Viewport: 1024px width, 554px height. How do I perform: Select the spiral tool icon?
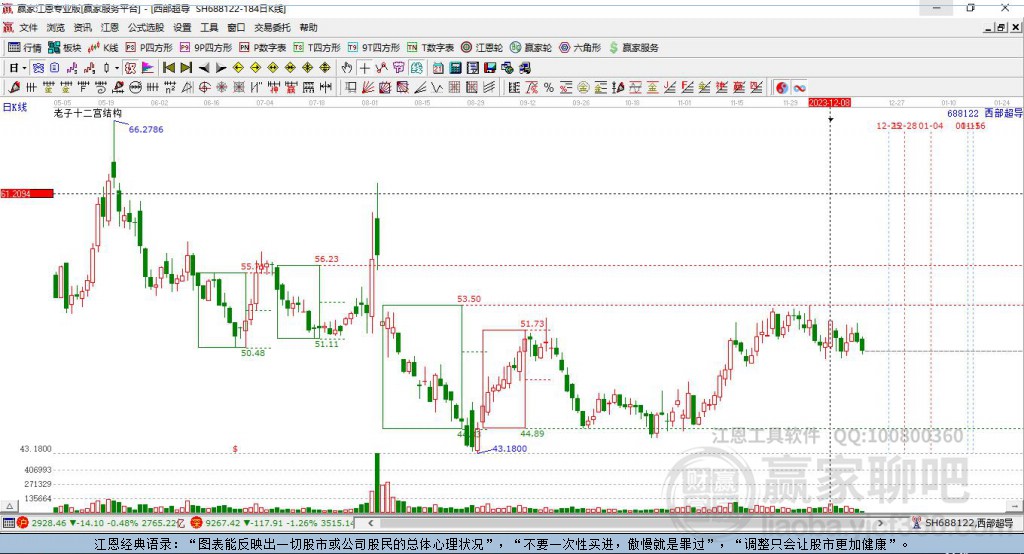[101, 88]
